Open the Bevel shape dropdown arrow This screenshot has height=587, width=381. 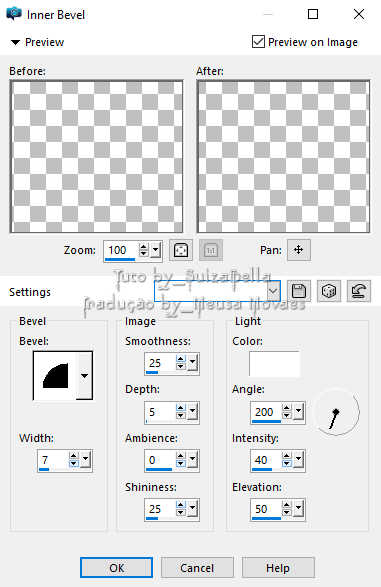[x=85, y=375]
